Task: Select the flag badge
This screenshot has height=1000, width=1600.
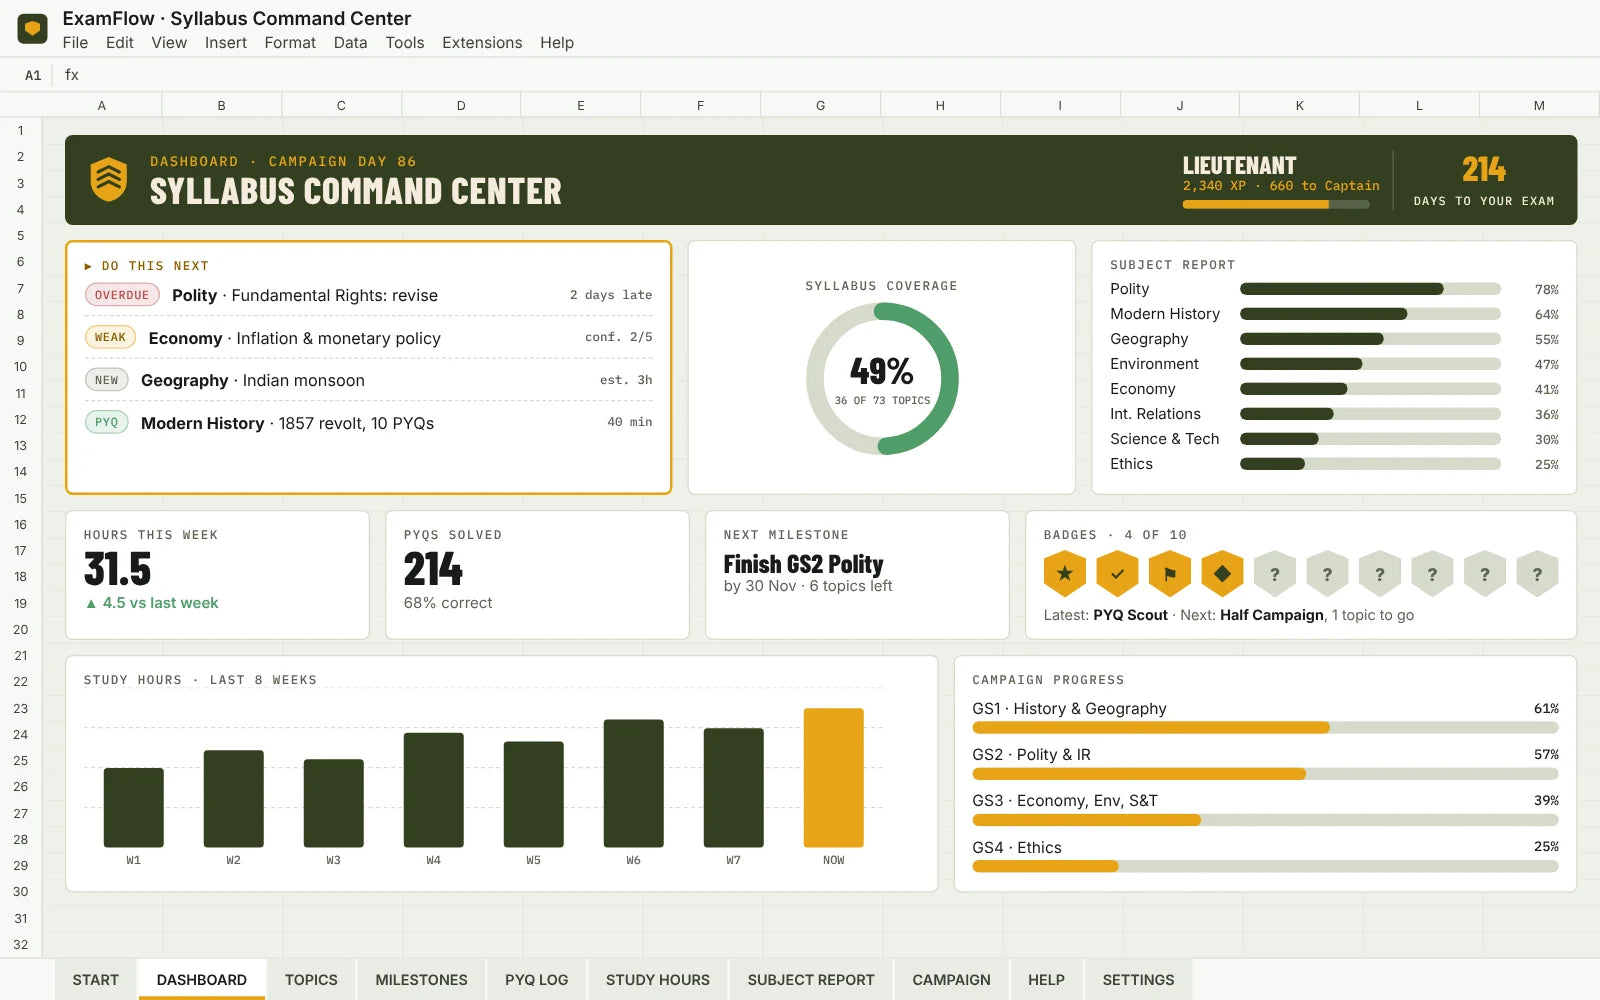Action: coord(1170,574)
